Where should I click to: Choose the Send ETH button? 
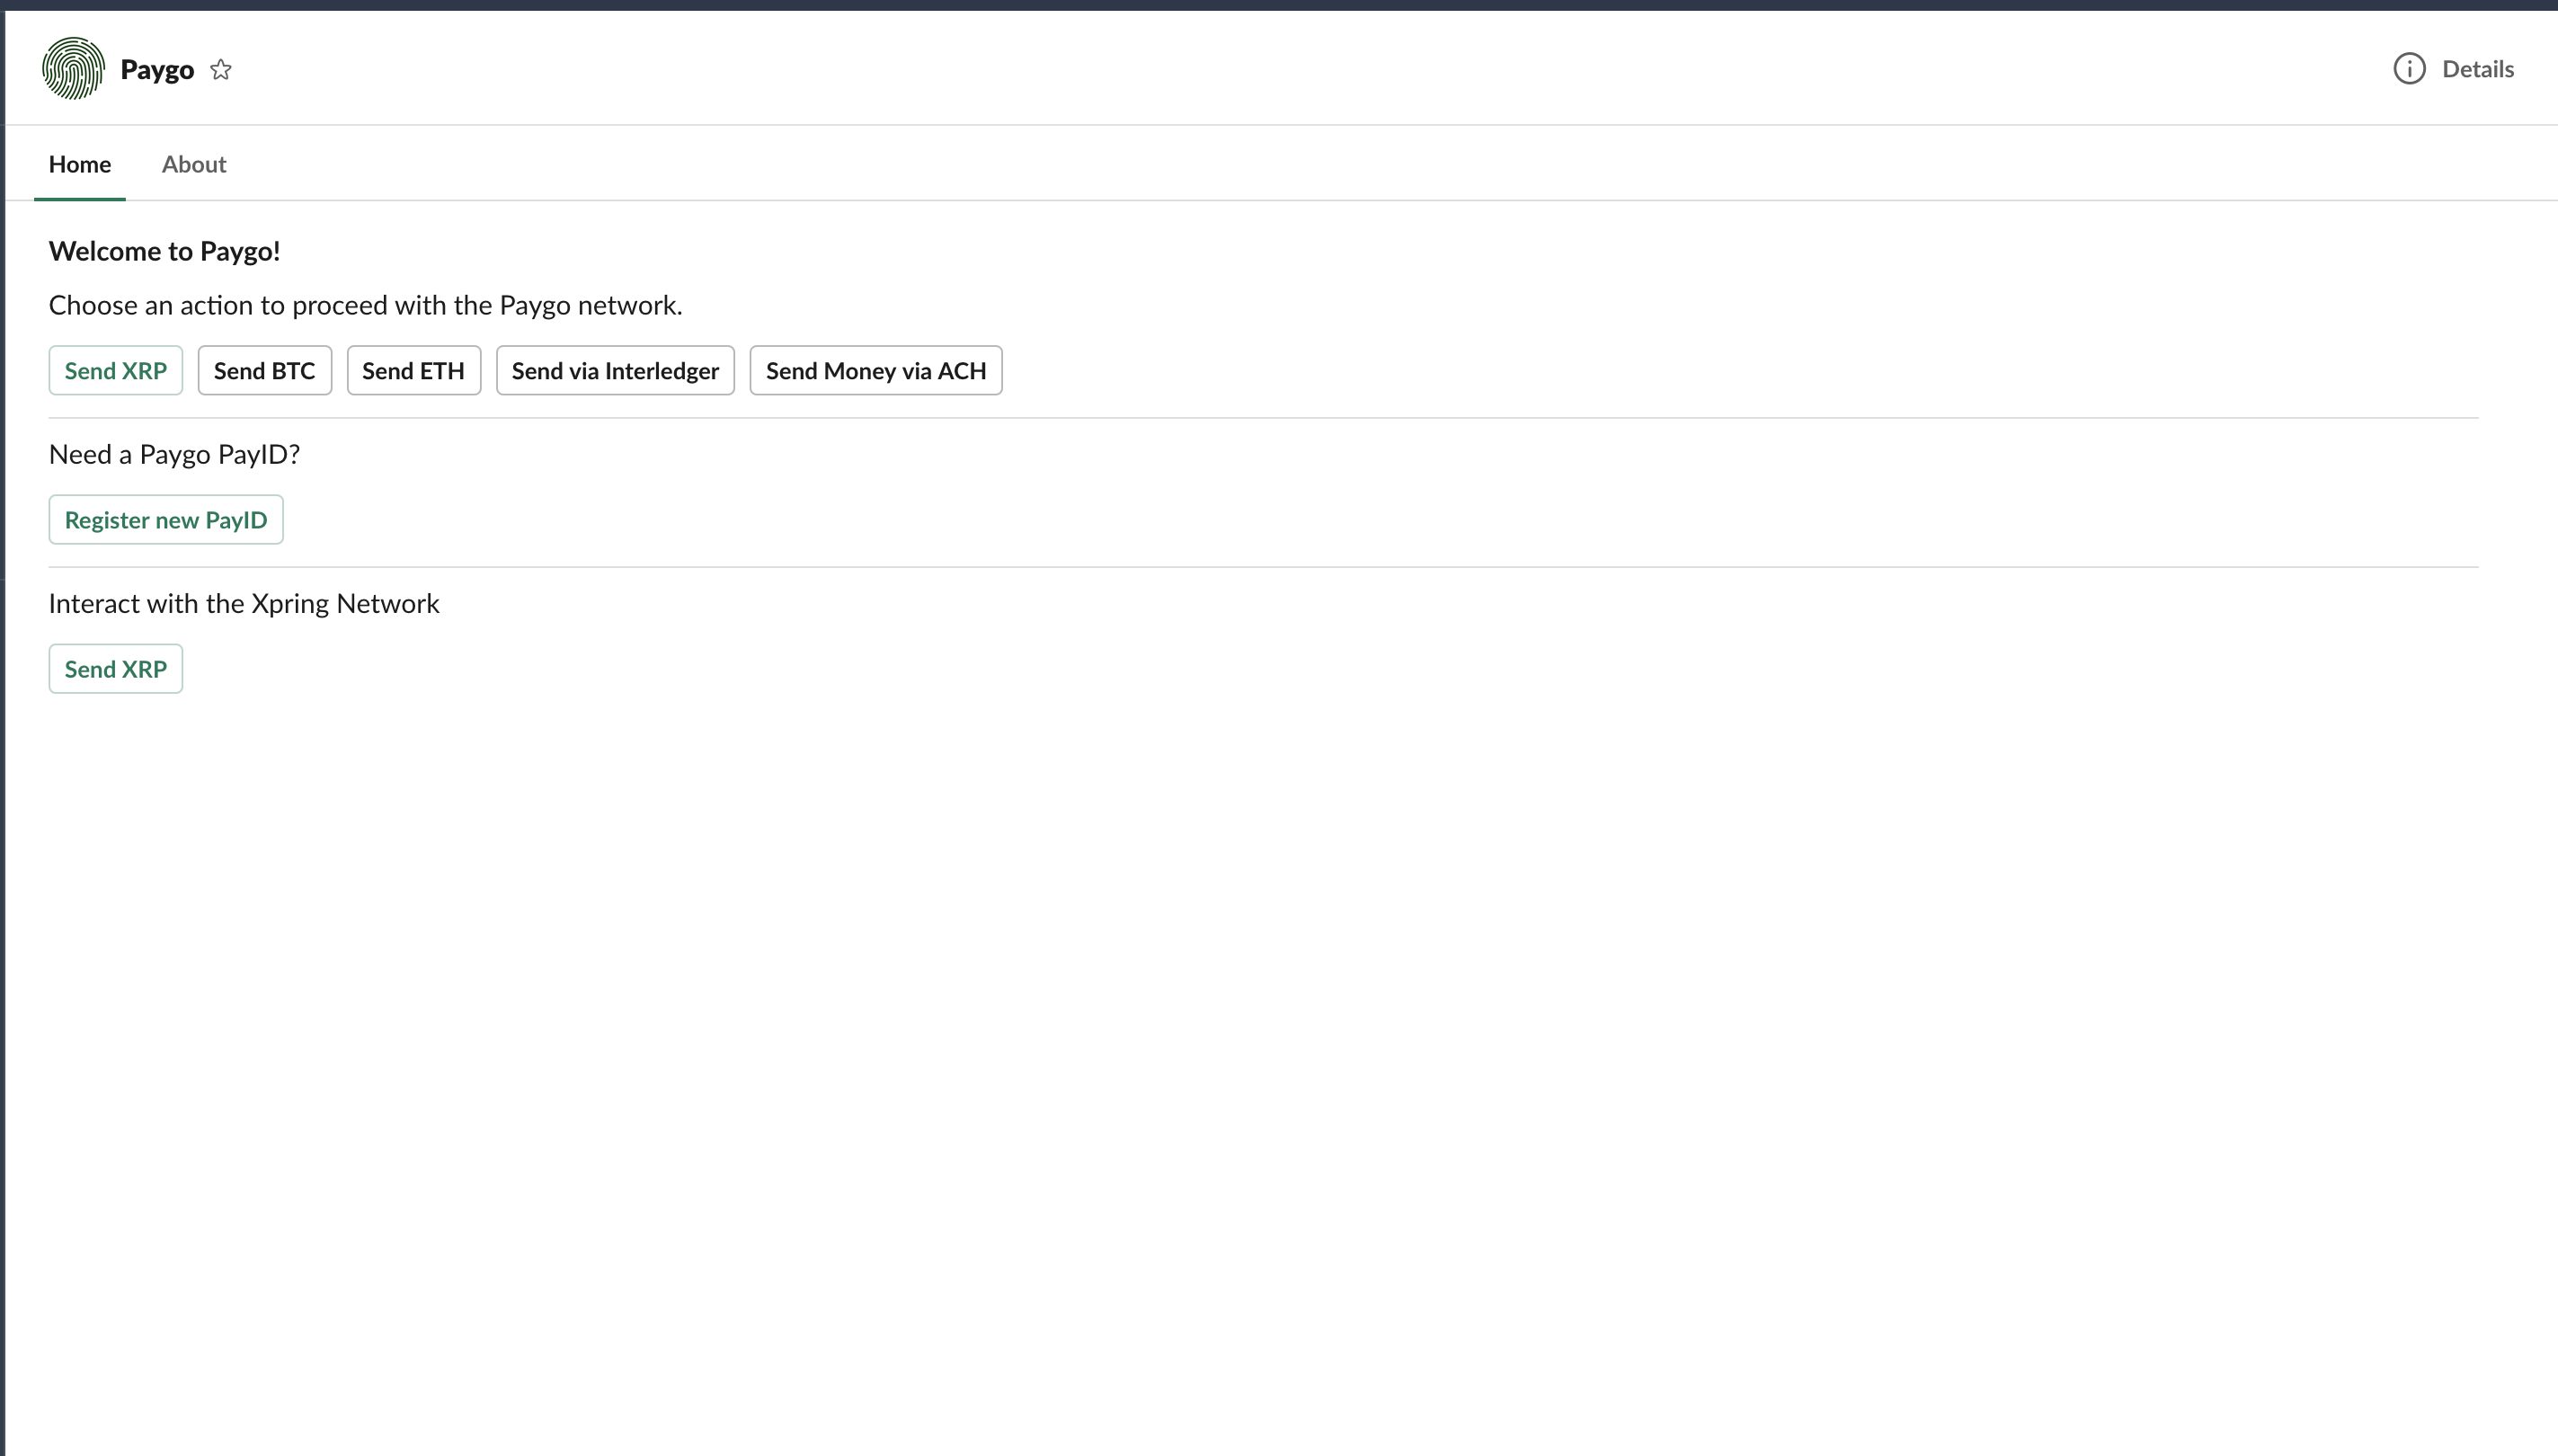[x=413, y=371]
